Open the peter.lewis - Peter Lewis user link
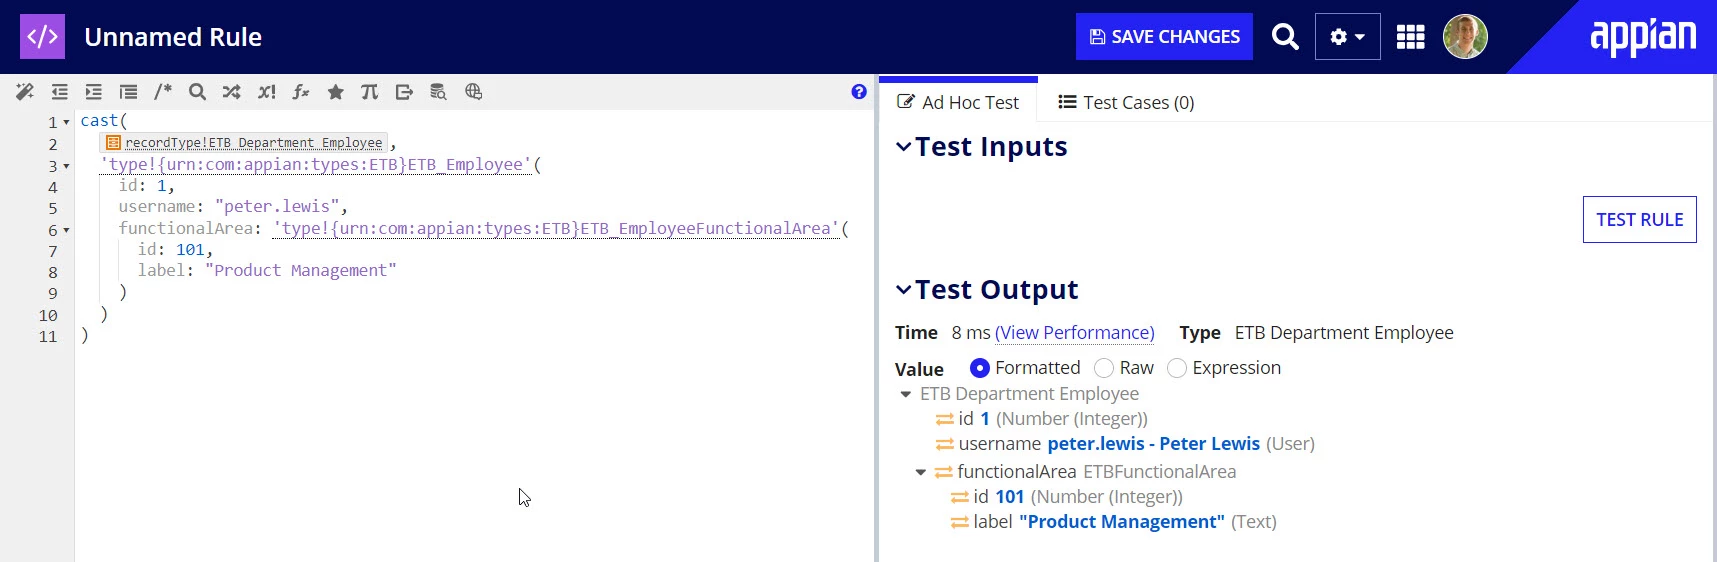Image resolution: width=1717 pixels, height=562 pixels. tap(1153, 444)
